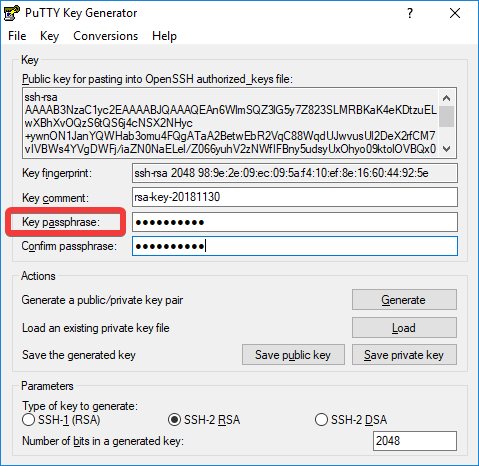Click the PuTTY Key Generator title icon
The width and height of the screenshot is (479, 466).
(11, 13)
